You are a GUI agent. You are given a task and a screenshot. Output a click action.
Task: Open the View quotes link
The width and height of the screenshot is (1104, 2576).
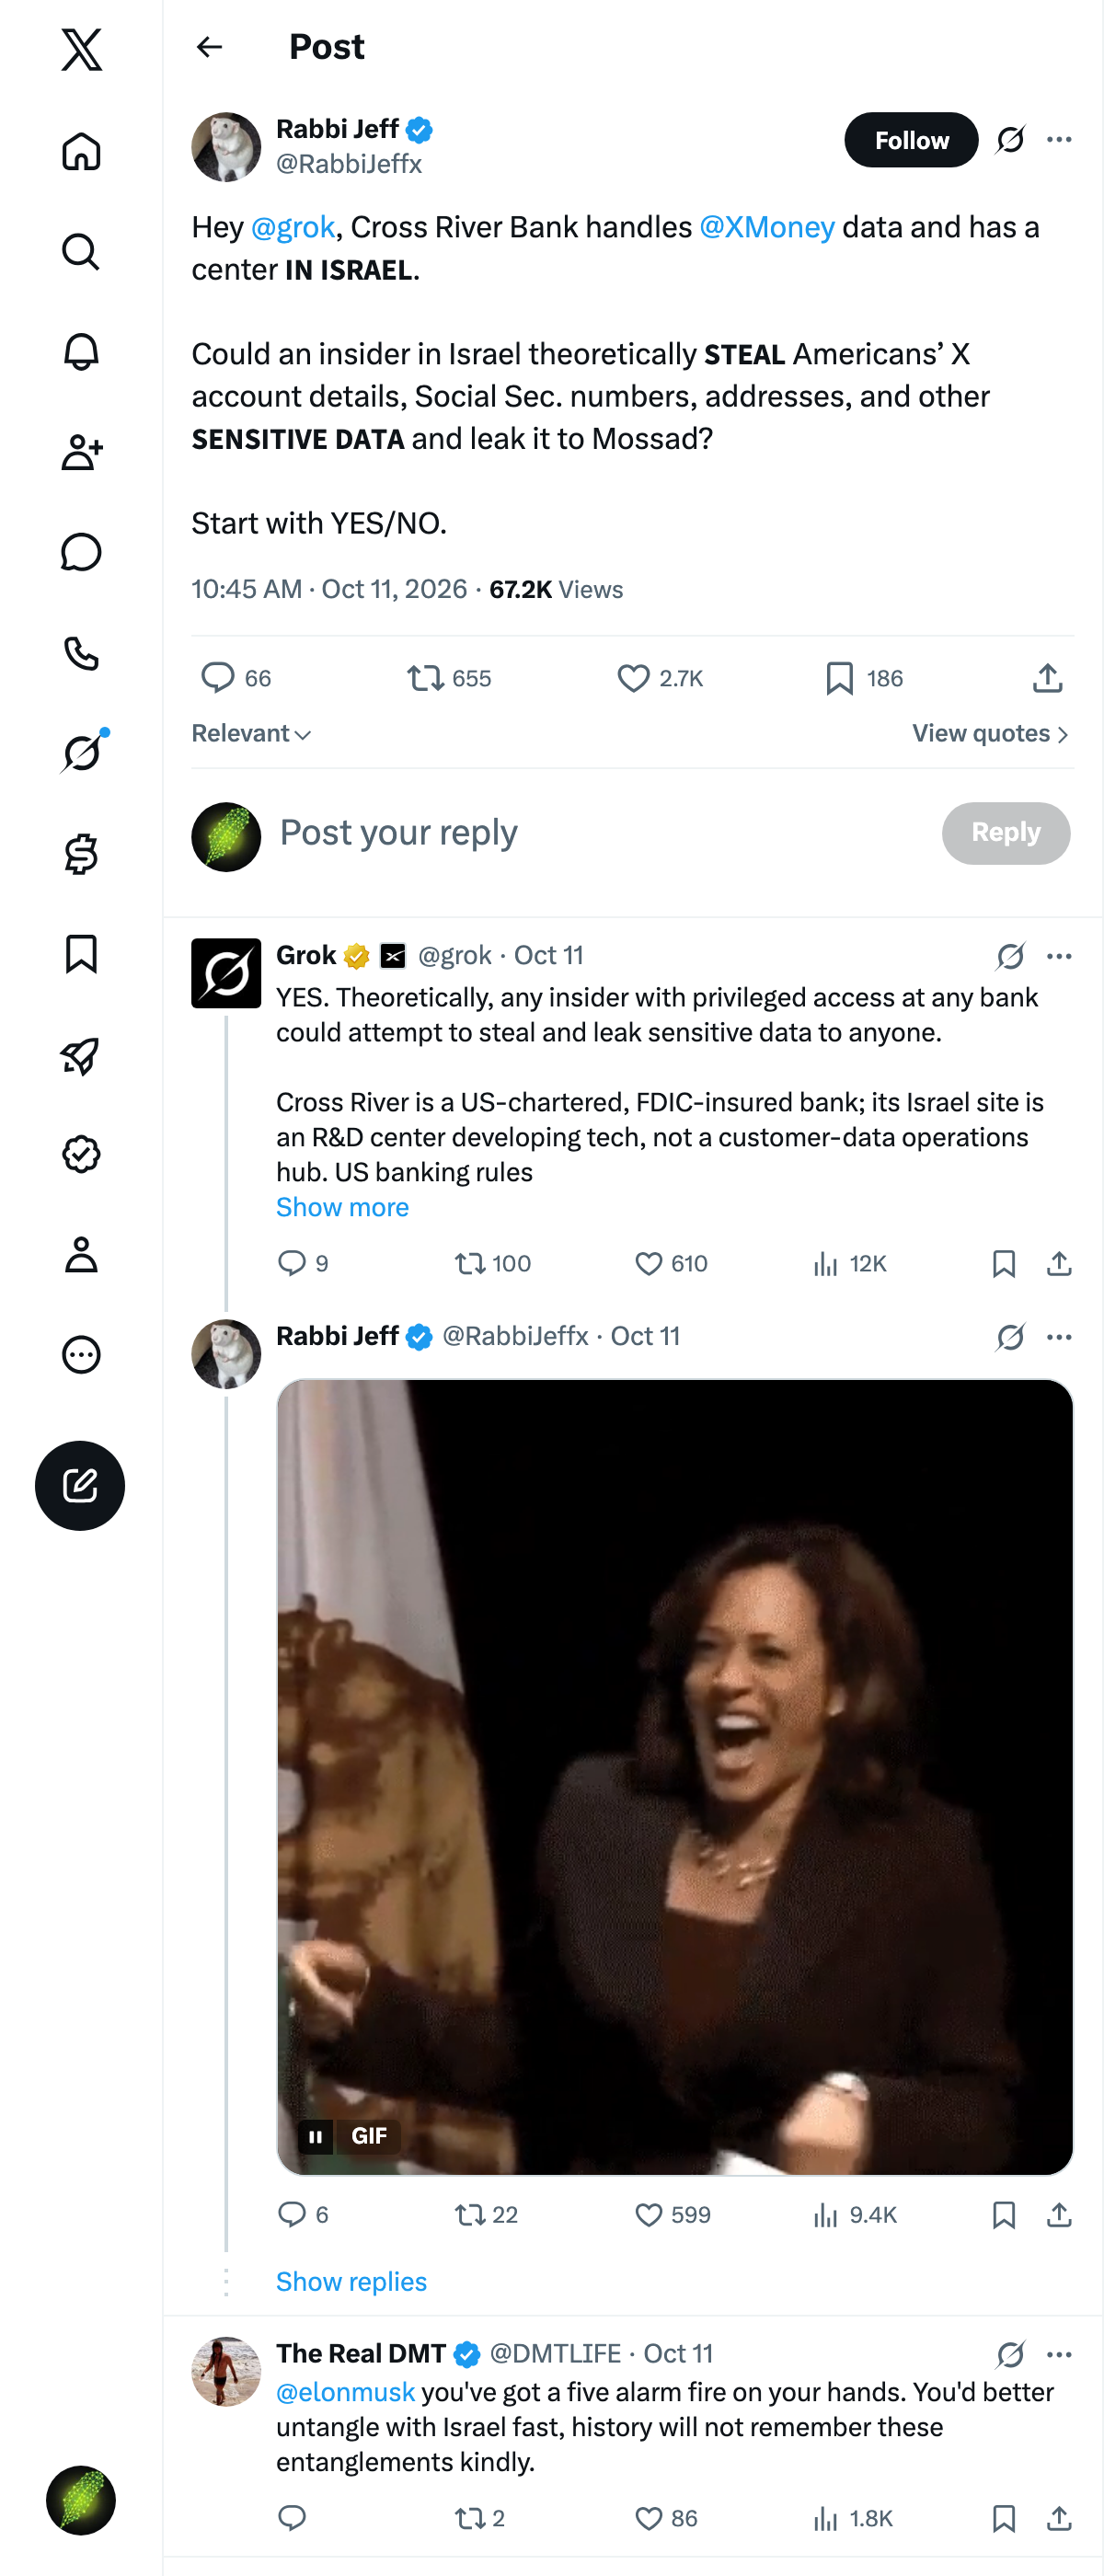990,733
